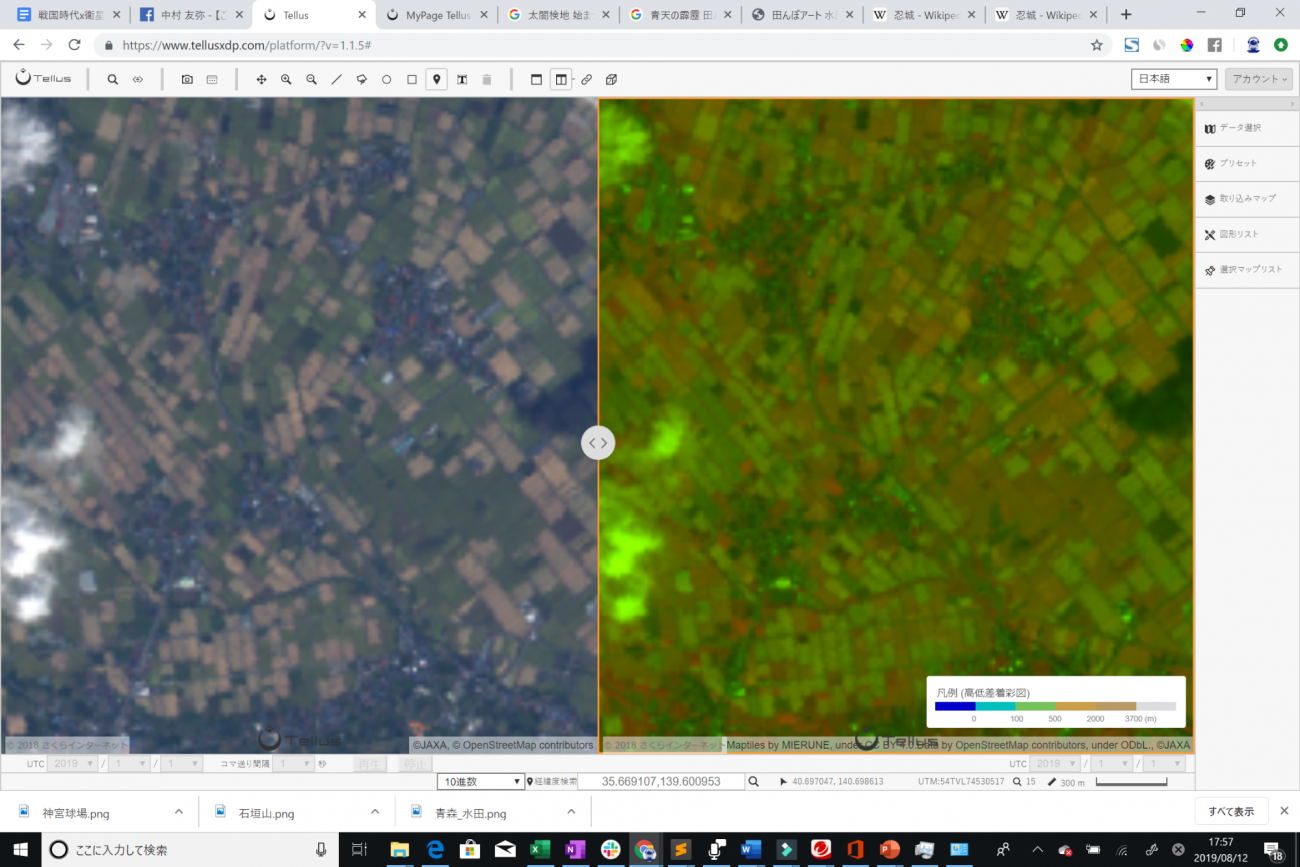The width and height of the screenshot is (1300, 867).
Task: Click the coordinate search magnifier button
Action: [x=756, y=781]
